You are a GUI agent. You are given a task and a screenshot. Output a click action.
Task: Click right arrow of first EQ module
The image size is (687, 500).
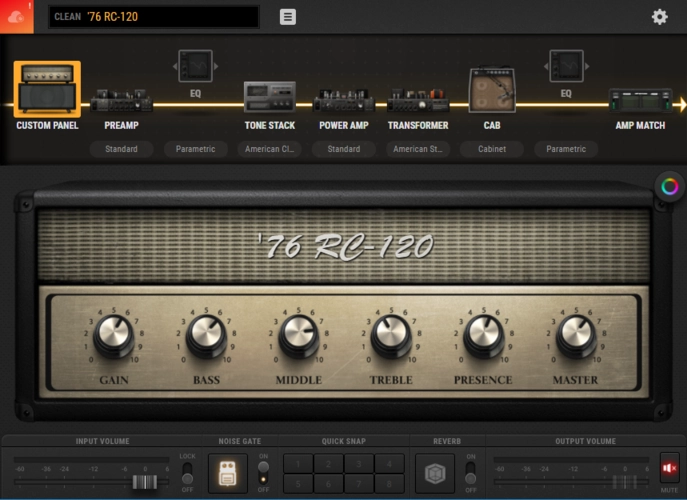coord(216,66)
